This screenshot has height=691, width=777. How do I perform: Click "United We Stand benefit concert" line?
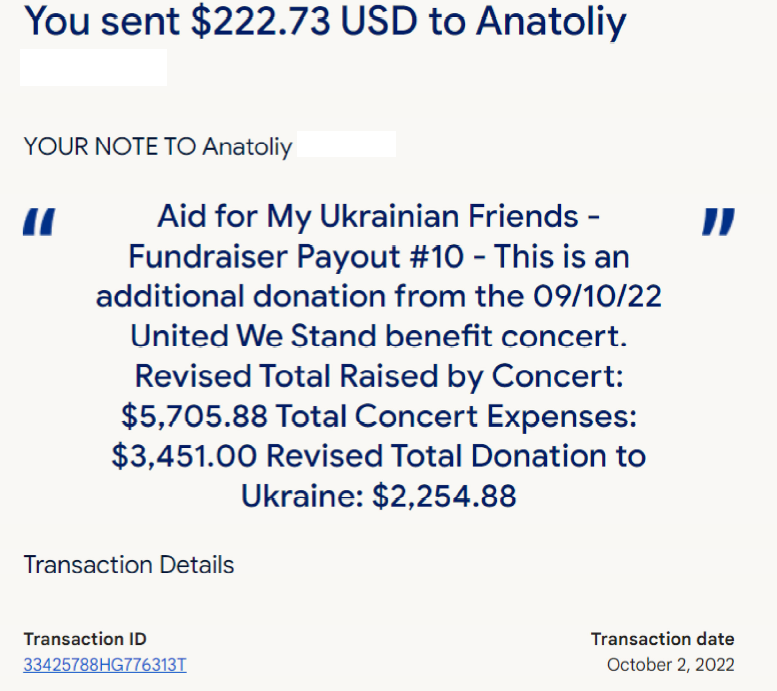click(x=378, y=334)
